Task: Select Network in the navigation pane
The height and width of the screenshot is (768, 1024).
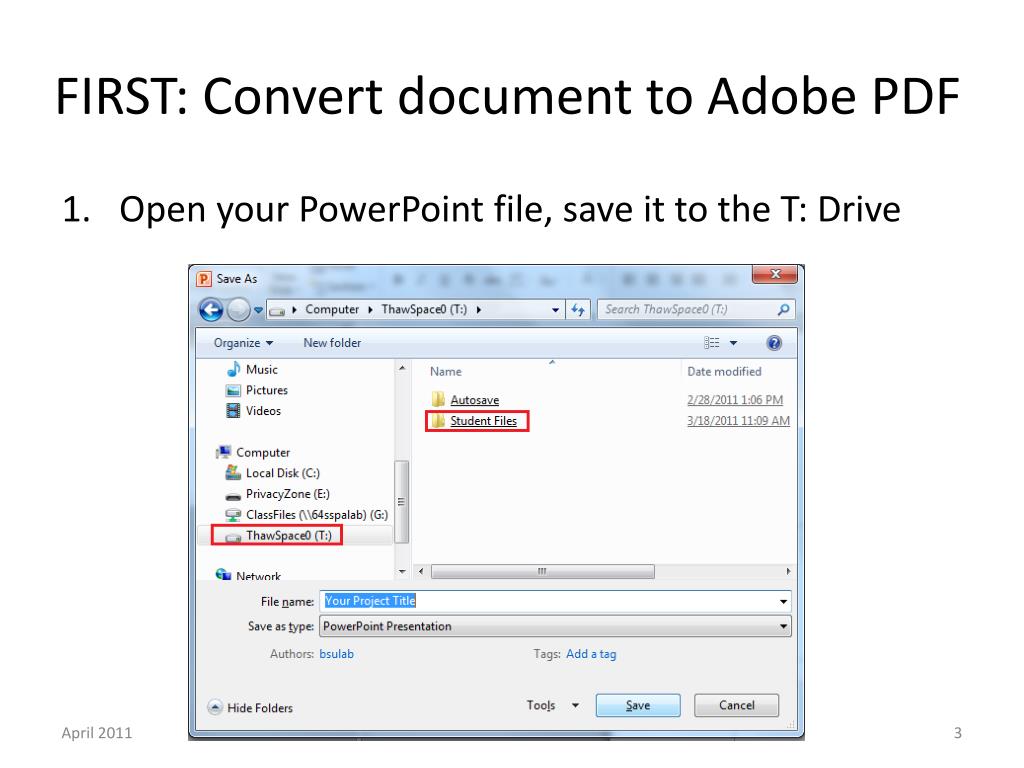Action: pos(258,576)
